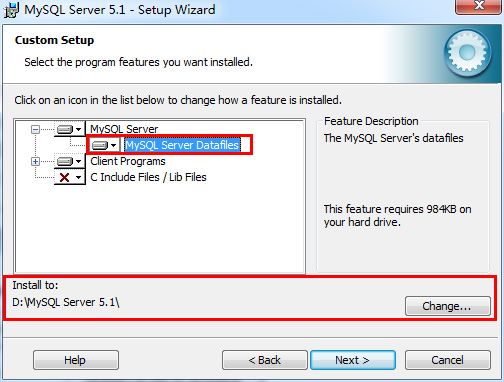Open the Help button
504x382 pixels.
[x=76, y=360]
